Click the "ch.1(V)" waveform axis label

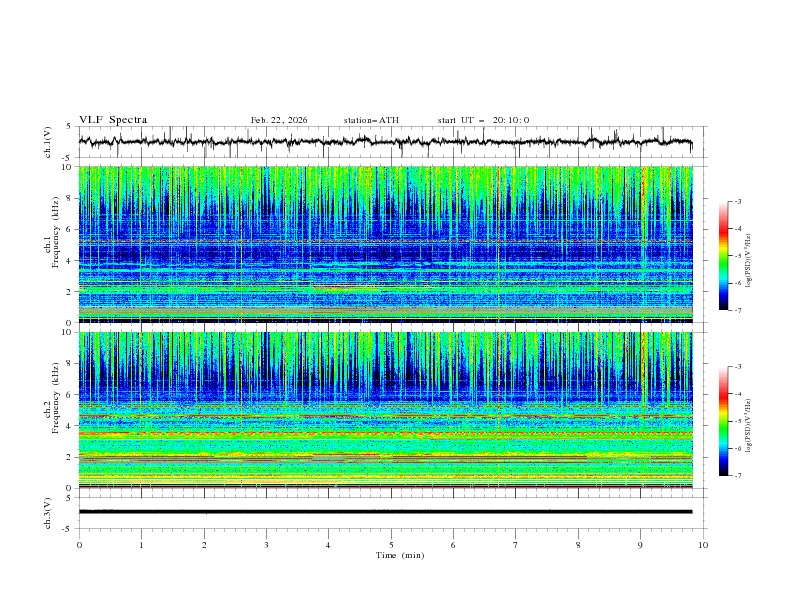[x=48, y=142]
